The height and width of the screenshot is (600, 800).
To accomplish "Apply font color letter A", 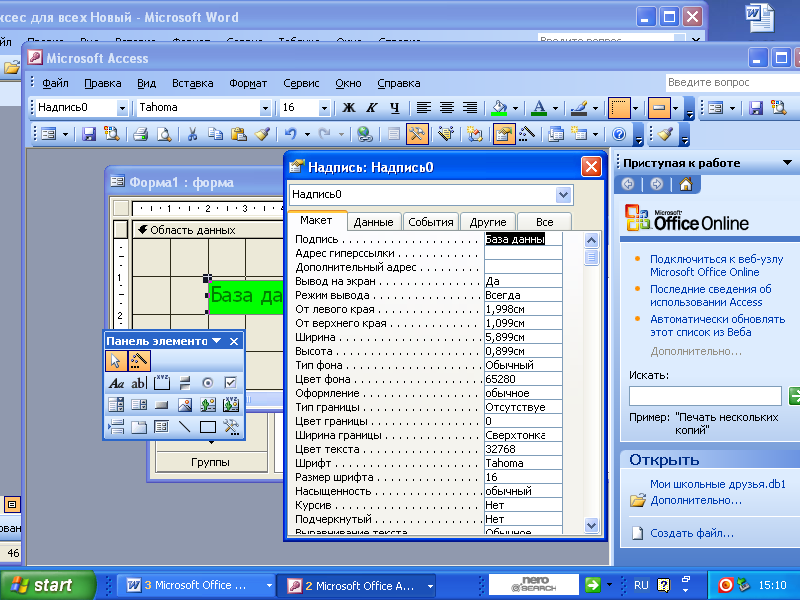I will point(539,108).
